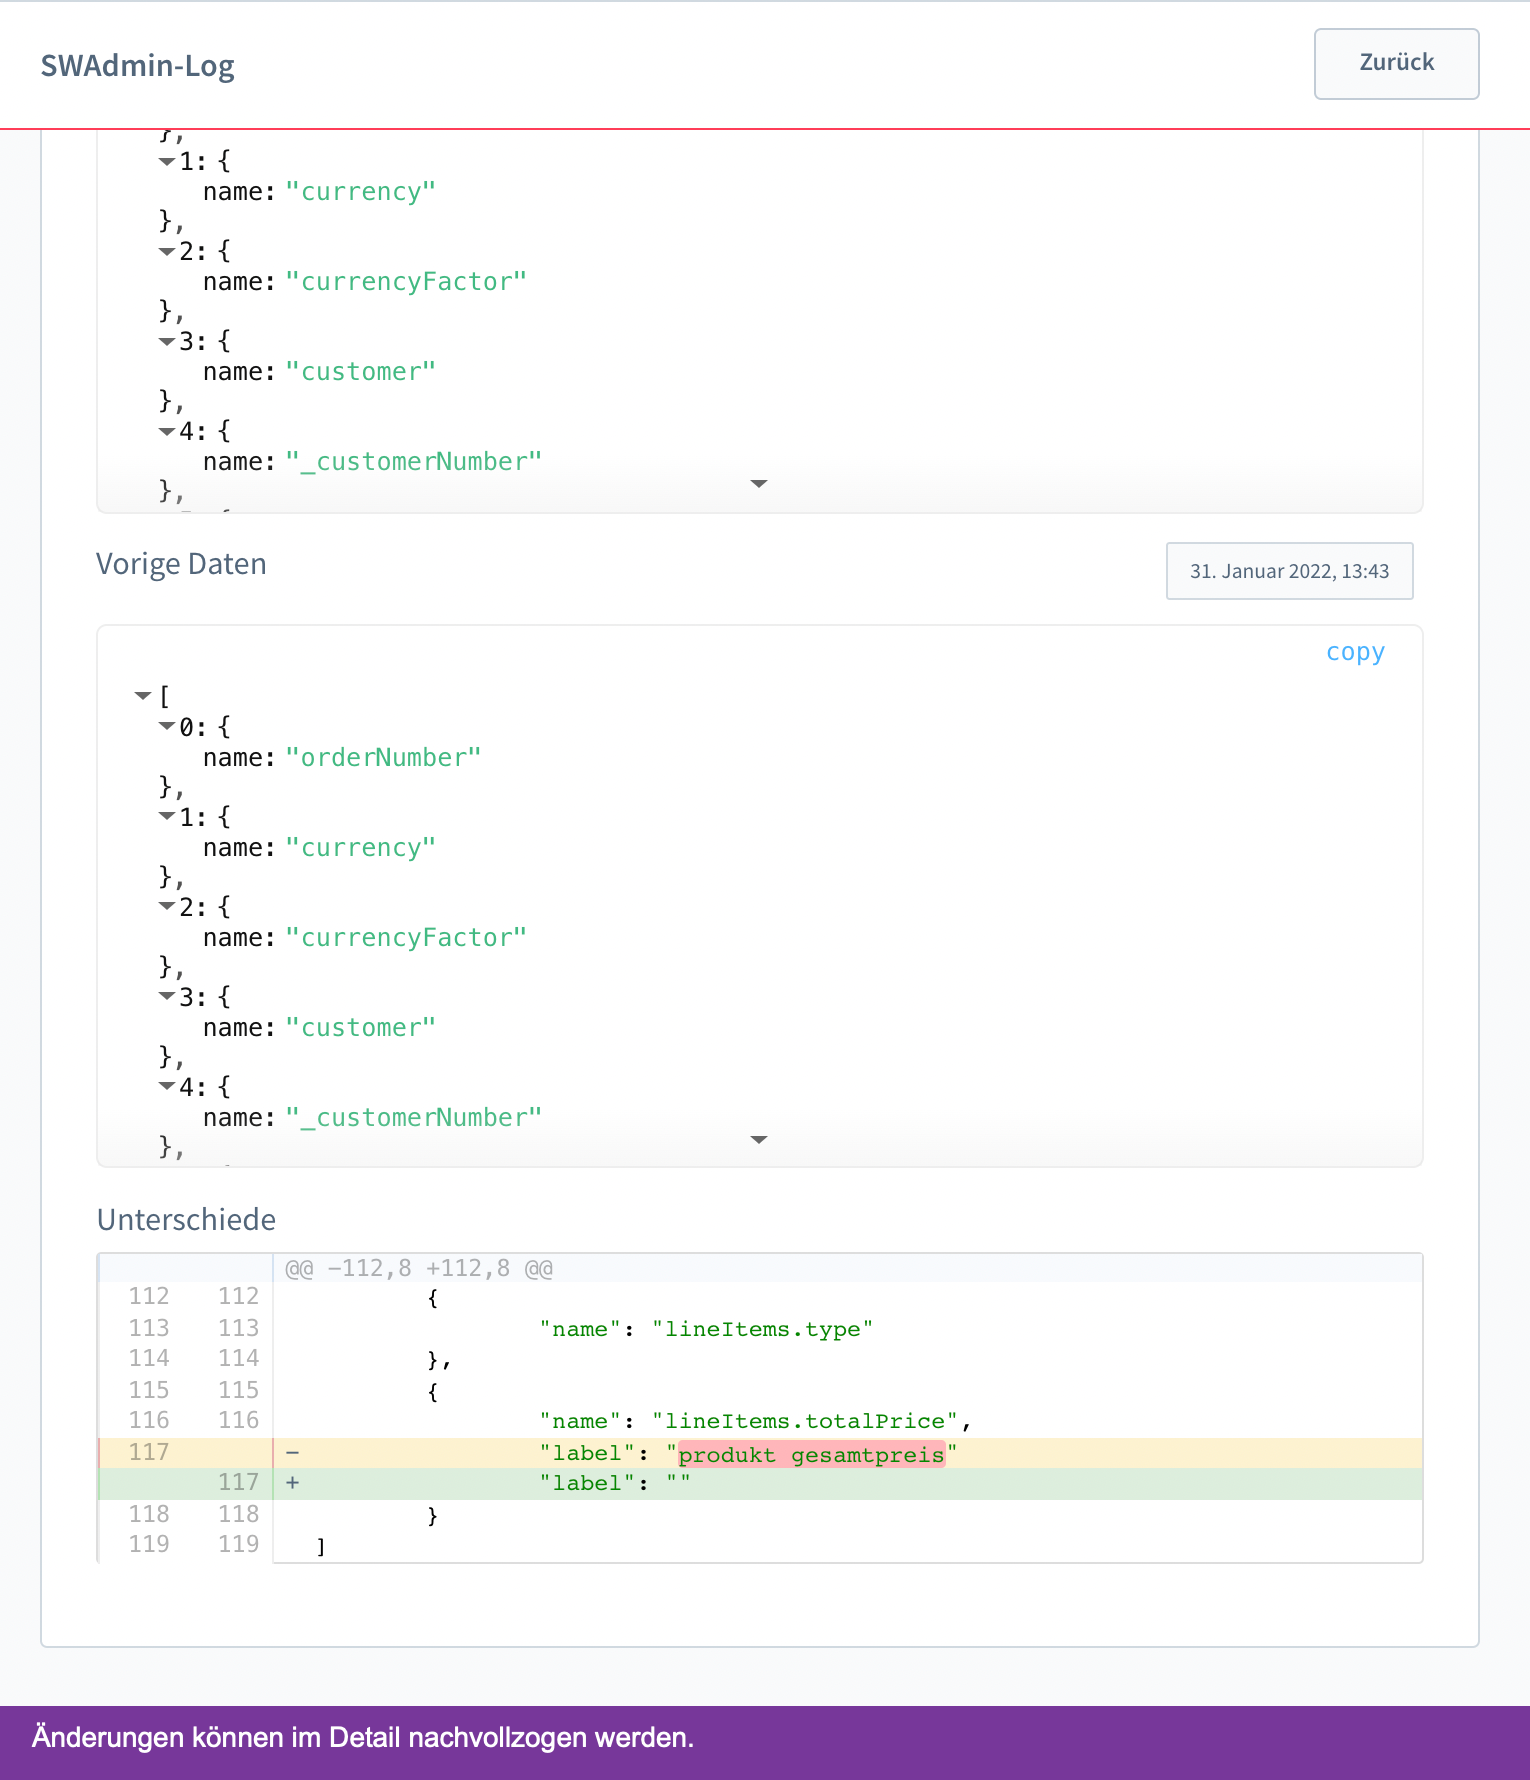Collapse item 4 in Vorige Daten

167,1086
